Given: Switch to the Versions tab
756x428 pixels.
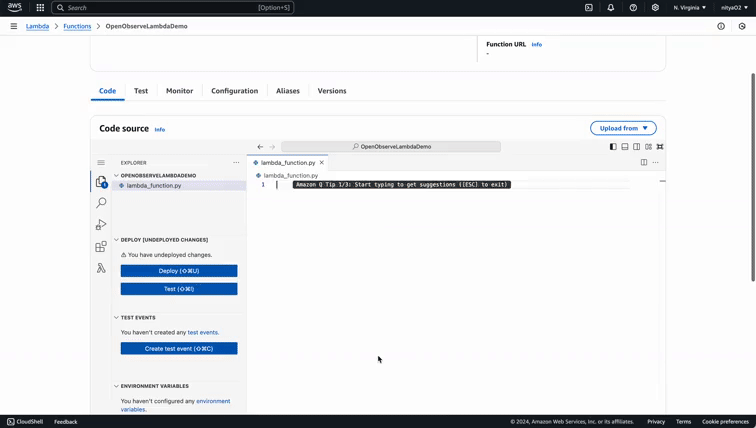Looking at the screenshot, I should coord(332,91).
